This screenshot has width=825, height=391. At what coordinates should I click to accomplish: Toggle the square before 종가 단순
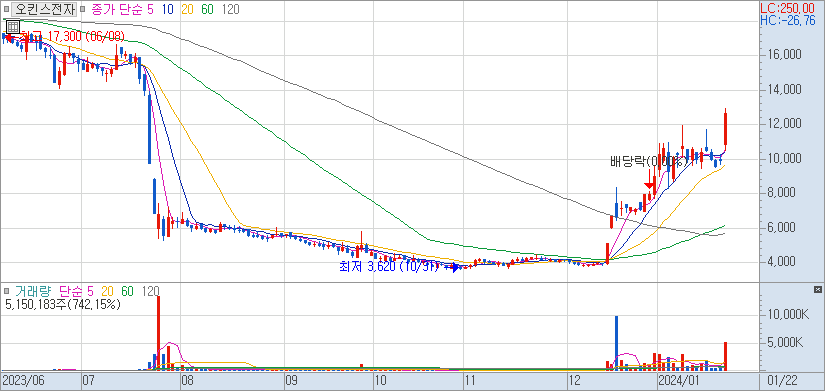pyautogui.click(x=84, y=9)
